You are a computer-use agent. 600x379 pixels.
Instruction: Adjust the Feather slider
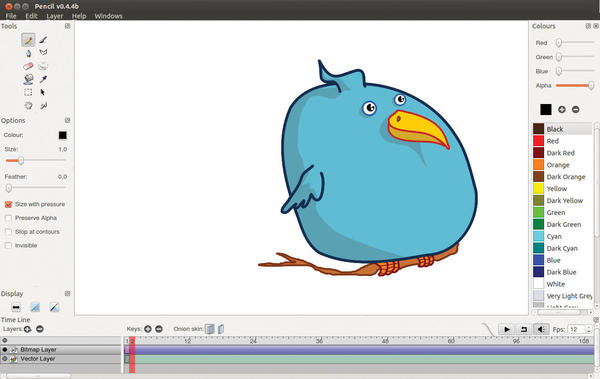(36, 188)
